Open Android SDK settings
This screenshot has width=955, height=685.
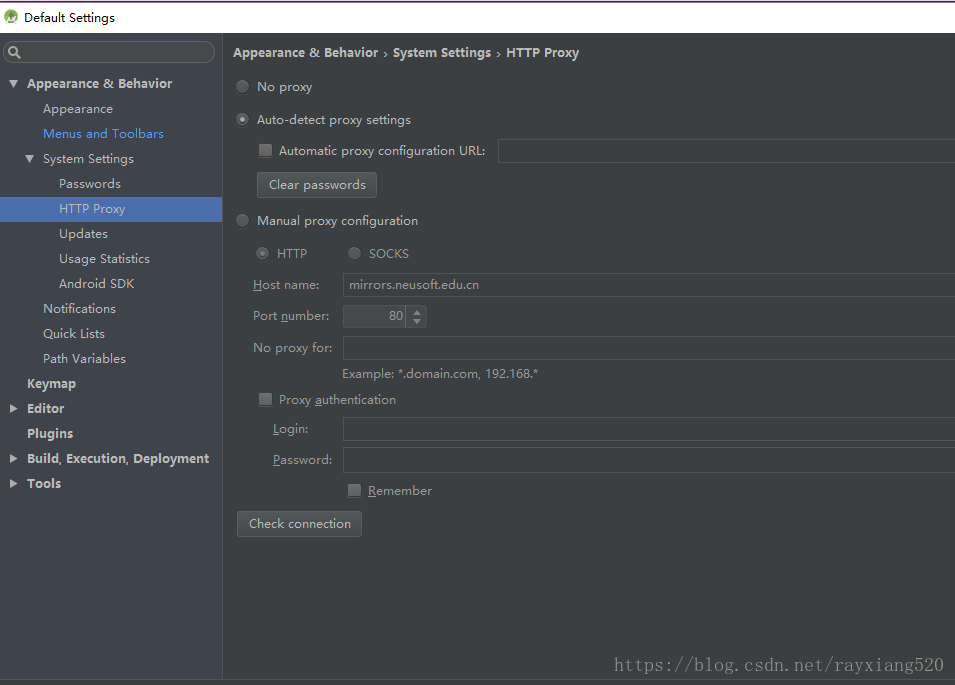[96, 284]
